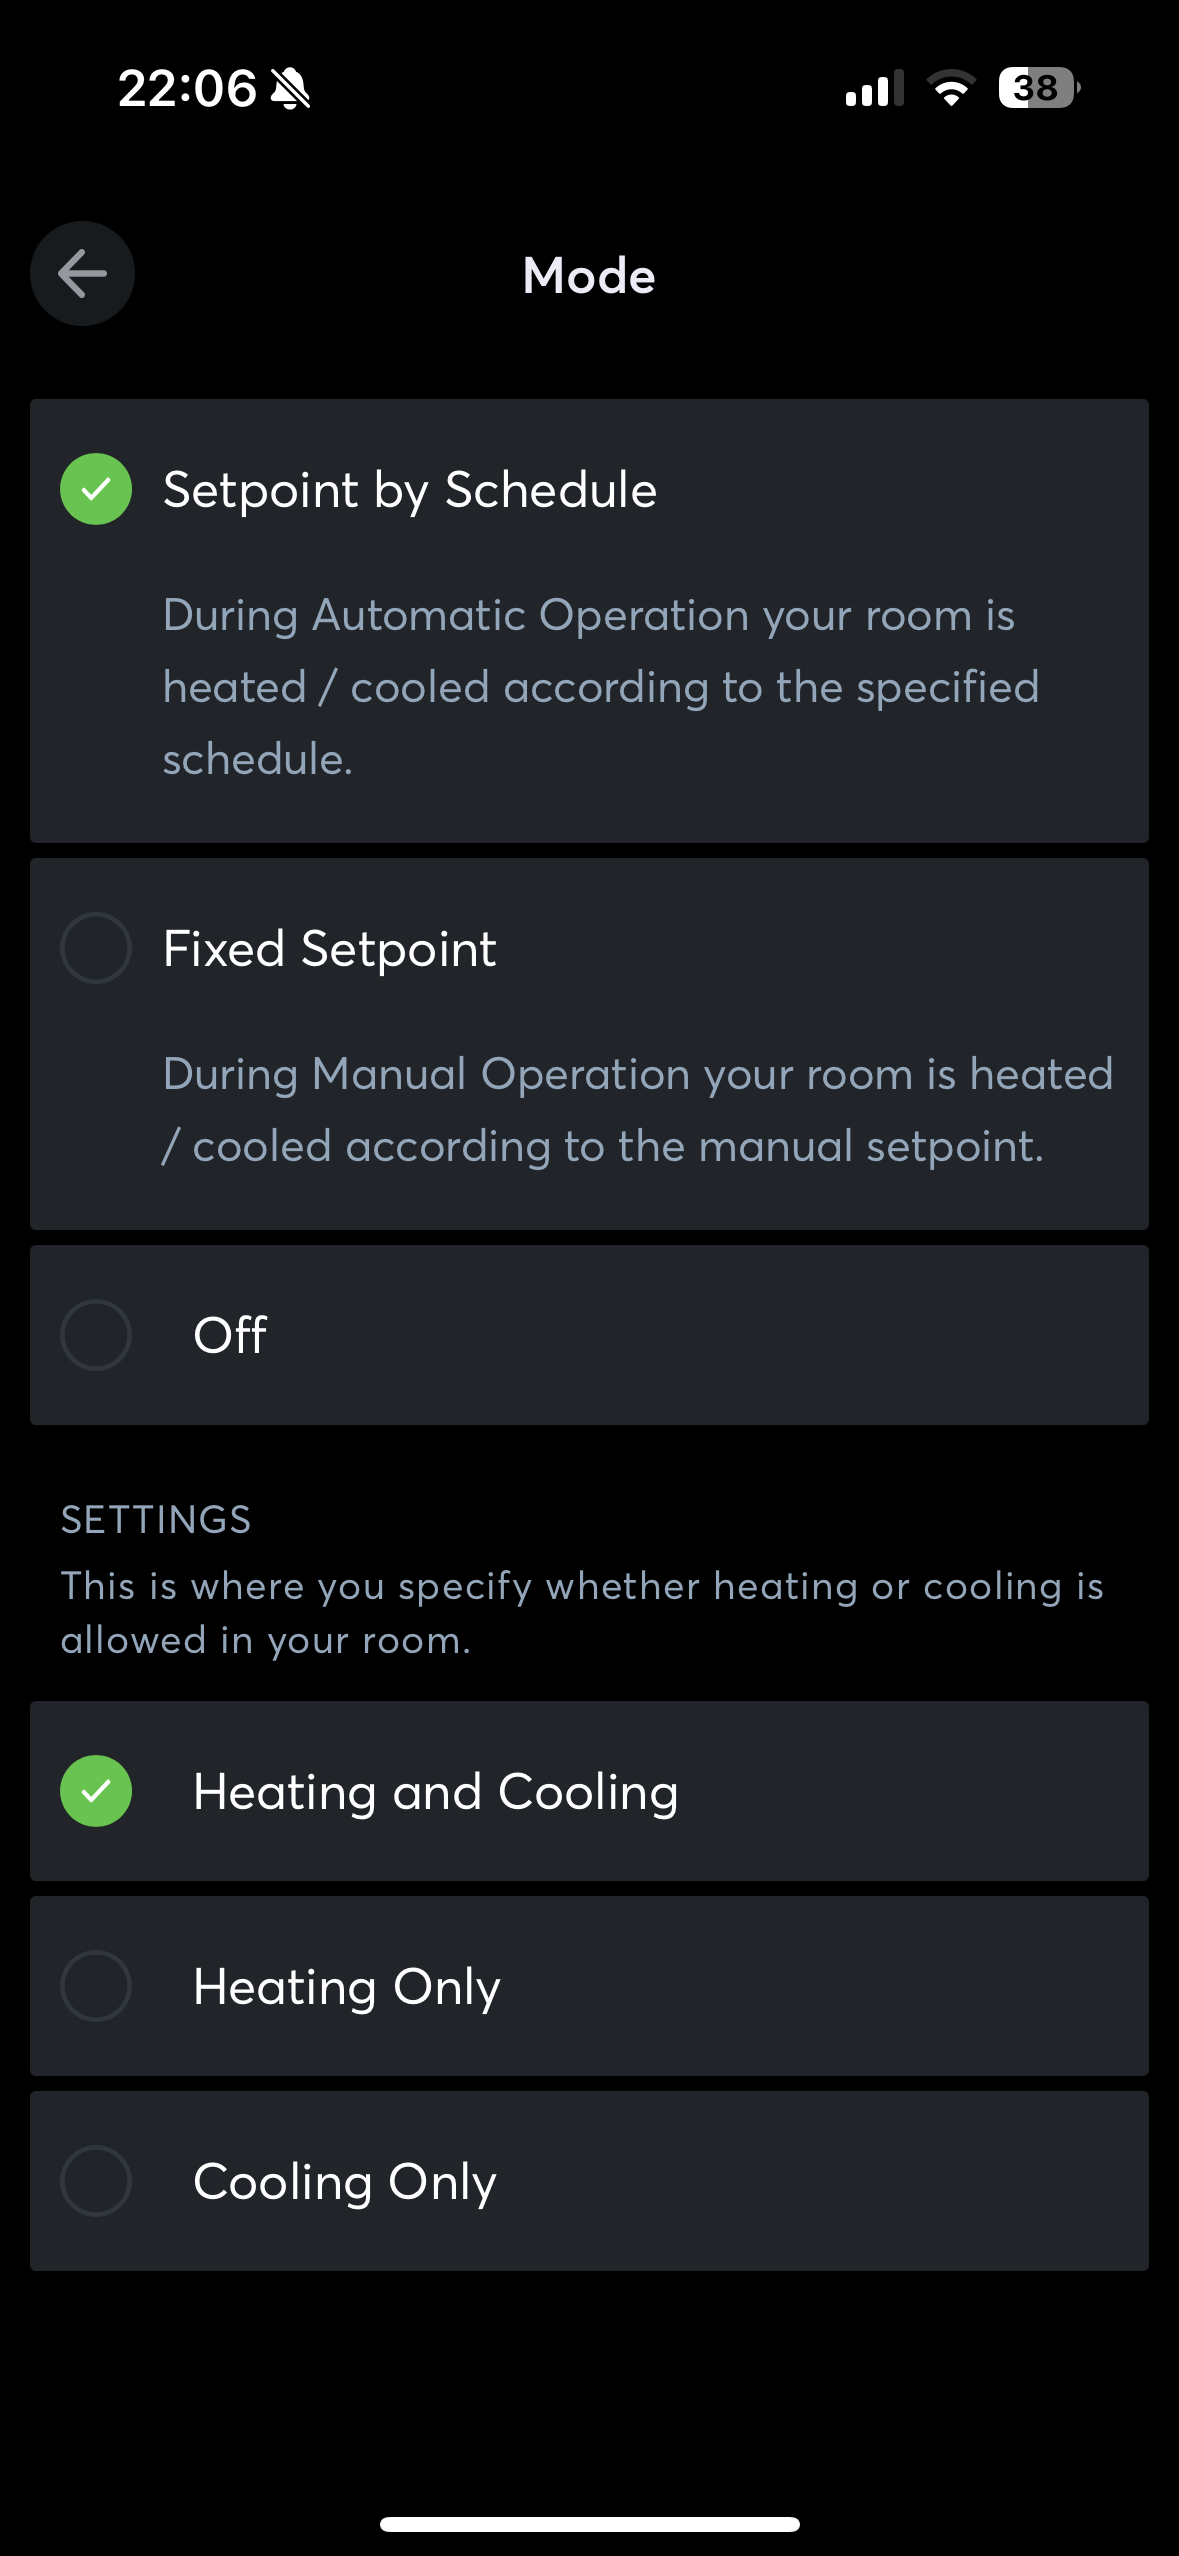Tap the Automatic Operation description text
Screen dimensions: 1179x2556
(x=600, y=687)
